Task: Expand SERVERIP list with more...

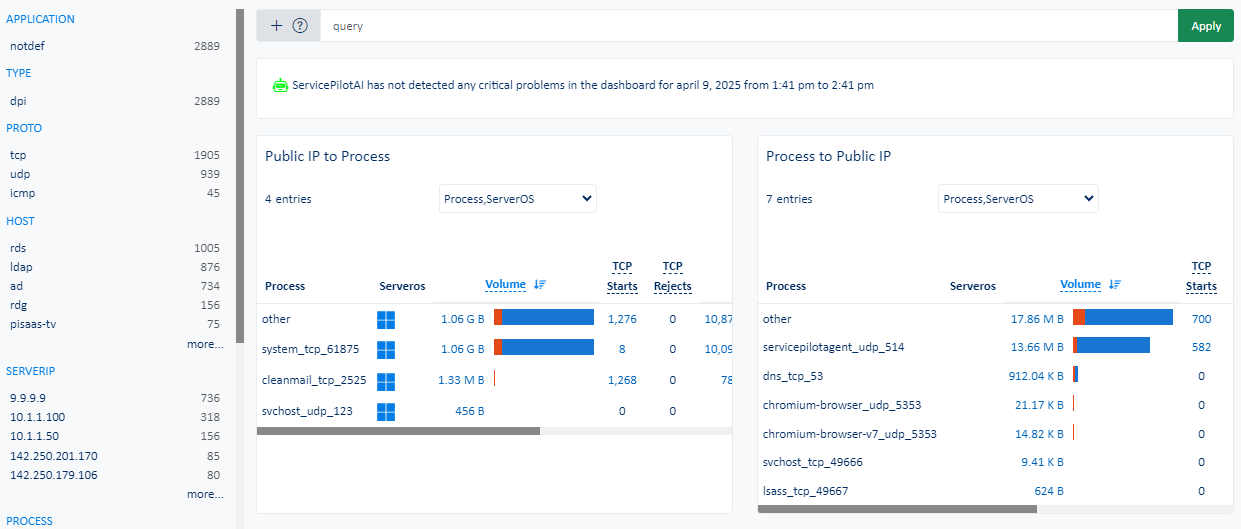Action: pyautogui.click(x=205, y=494)
